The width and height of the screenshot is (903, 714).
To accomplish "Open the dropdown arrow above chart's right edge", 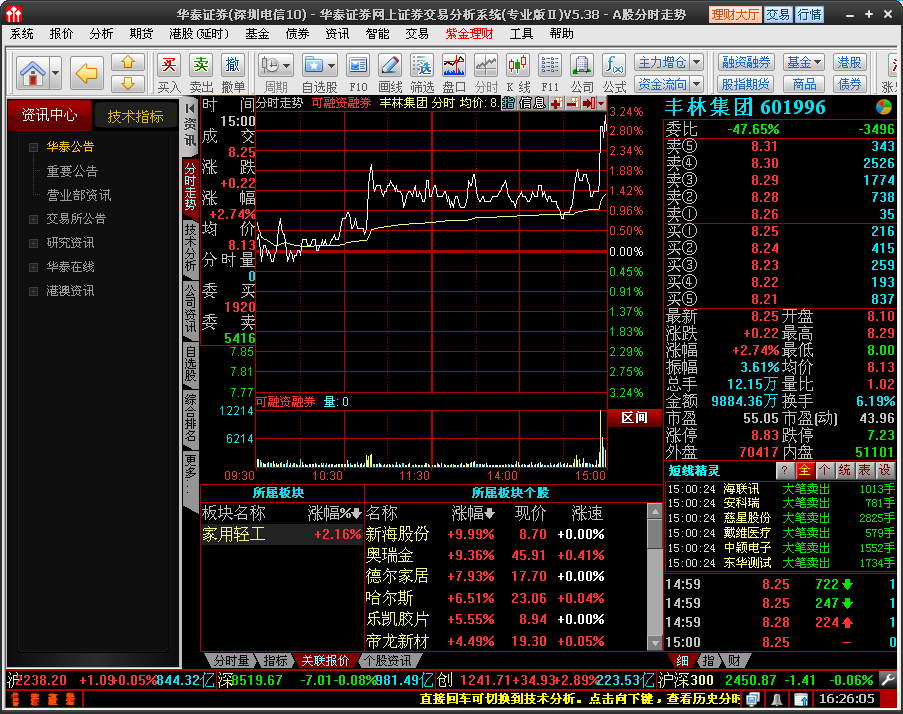I will pyautogui.click(x=601, y=104).
